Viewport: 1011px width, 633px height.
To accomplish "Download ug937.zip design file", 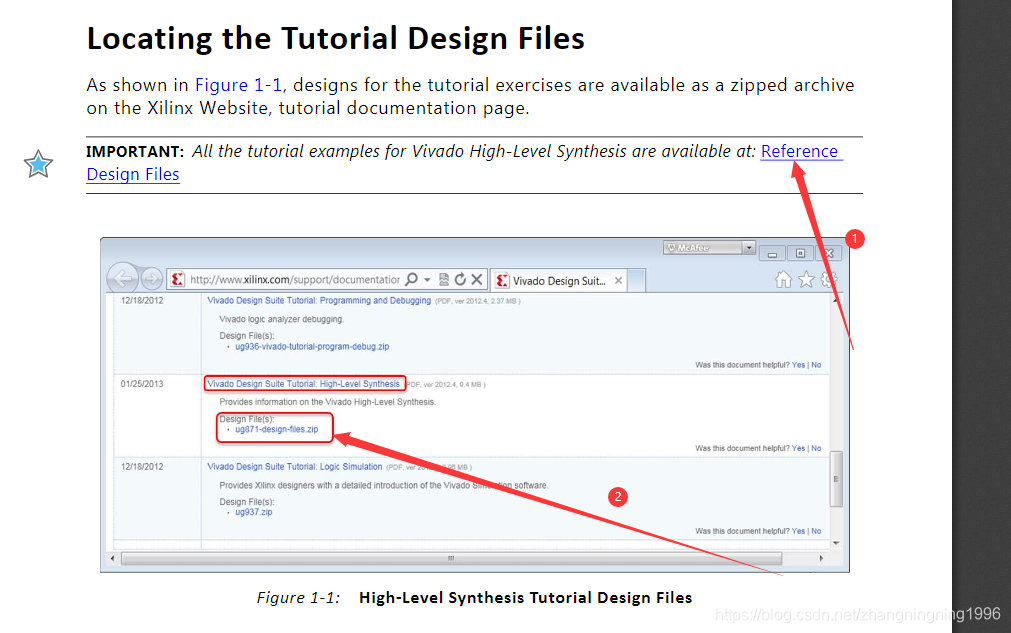I will tap(253, 512).
